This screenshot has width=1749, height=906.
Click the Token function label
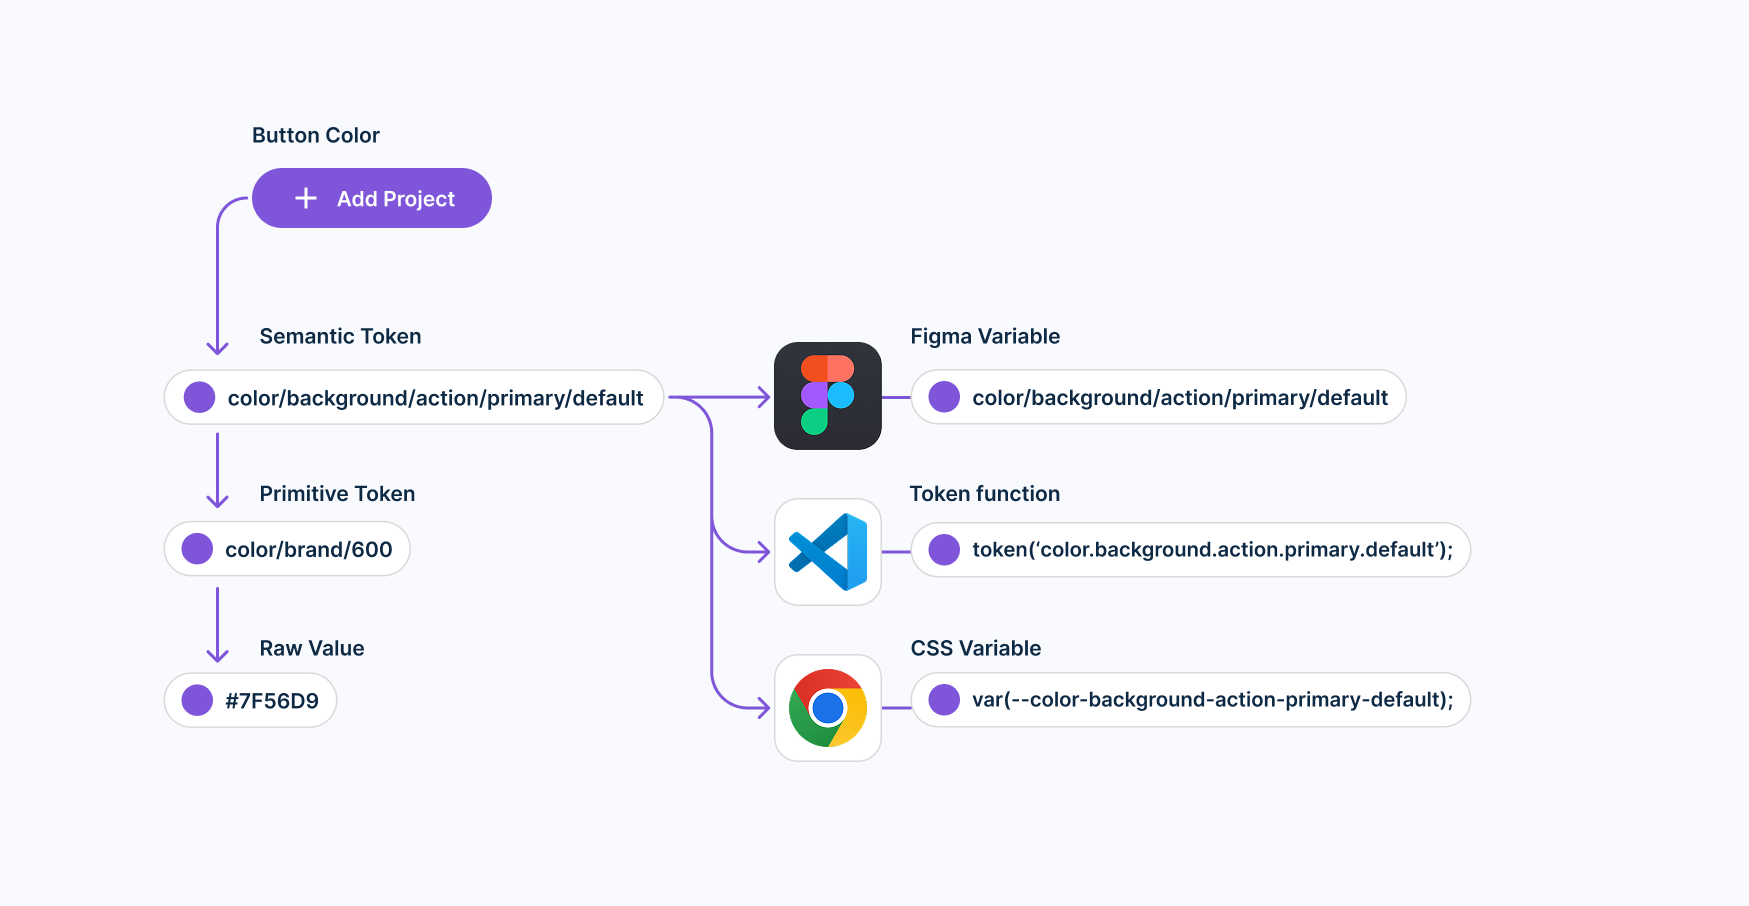985,493
